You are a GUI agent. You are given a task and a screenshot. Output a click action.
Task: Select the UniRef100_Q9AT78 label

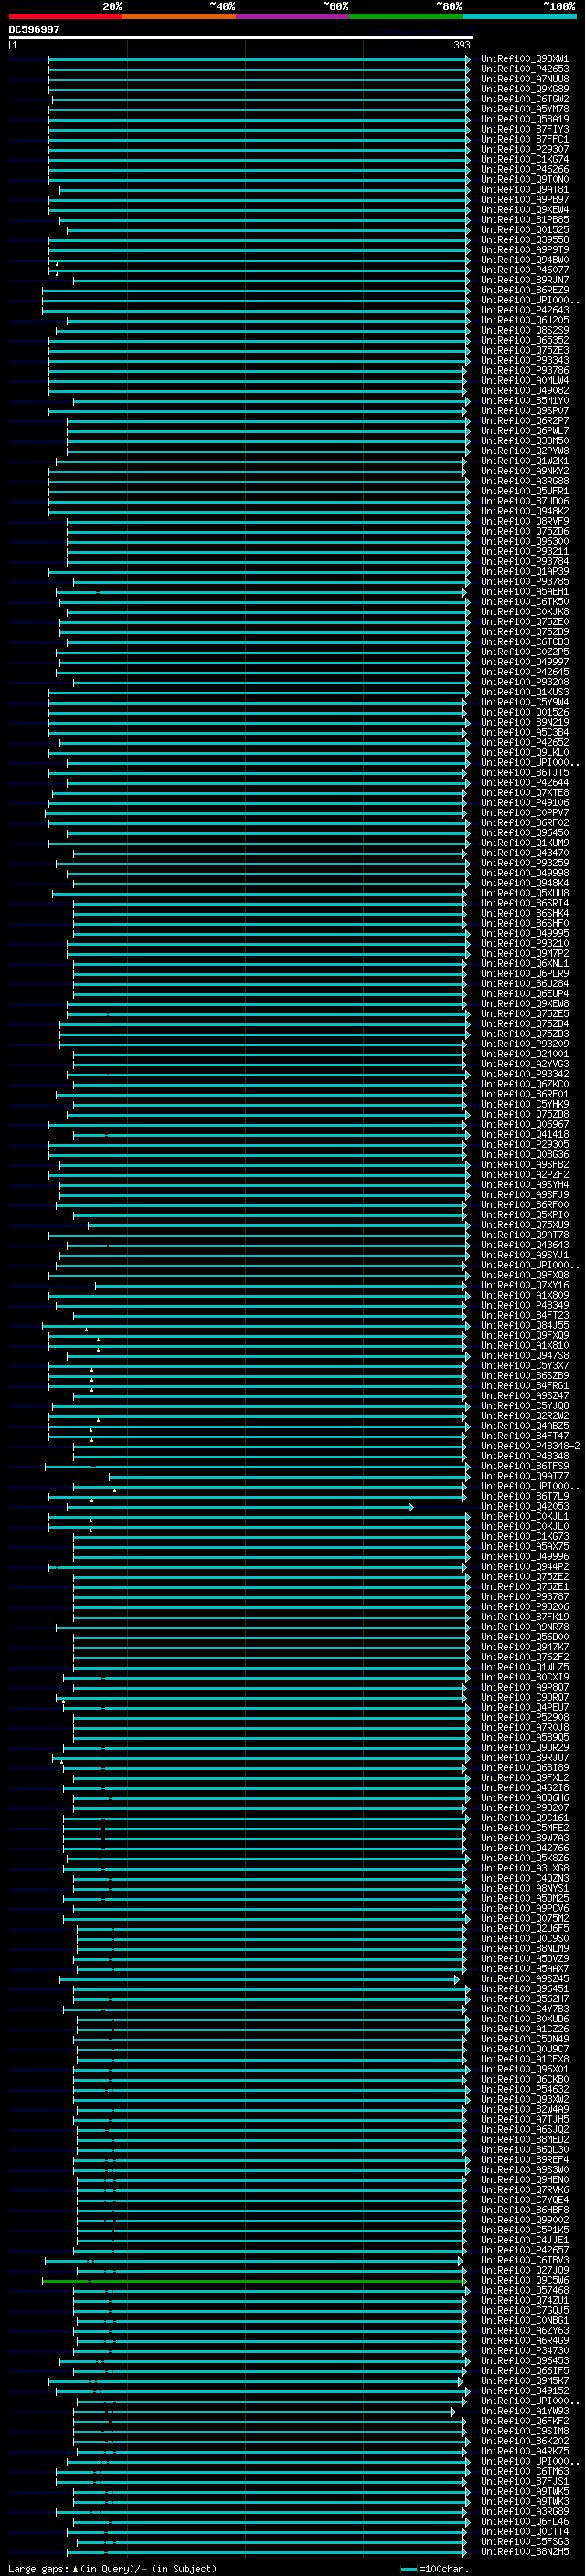click(x=524, y=1236)
